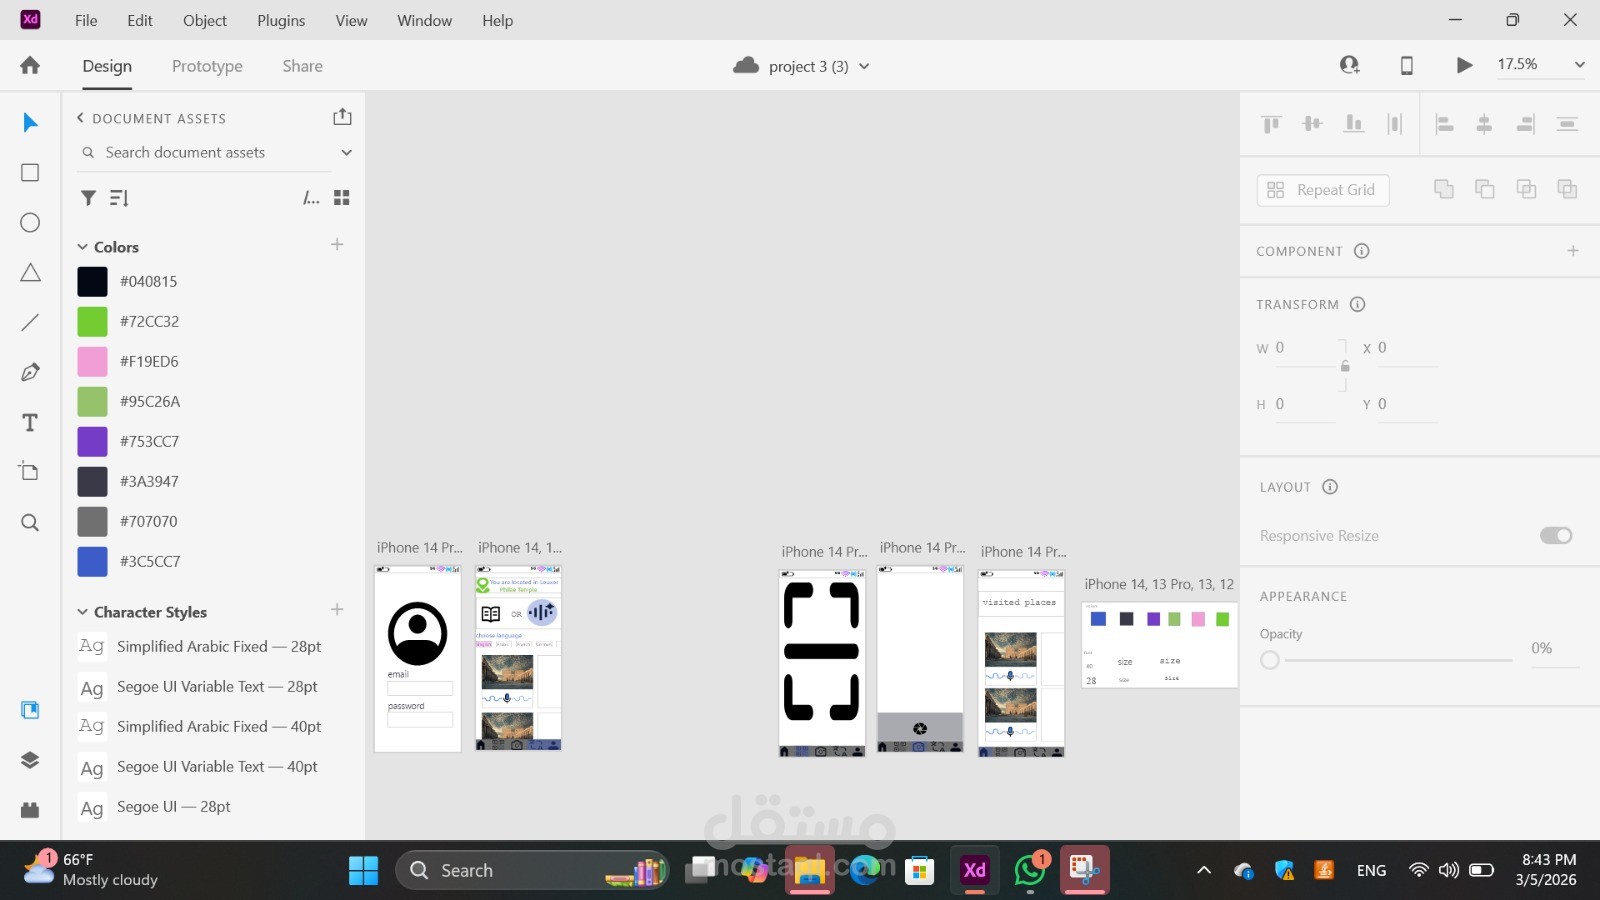
Task: Open the Plugins panel icon
Action: click(30, 810)
